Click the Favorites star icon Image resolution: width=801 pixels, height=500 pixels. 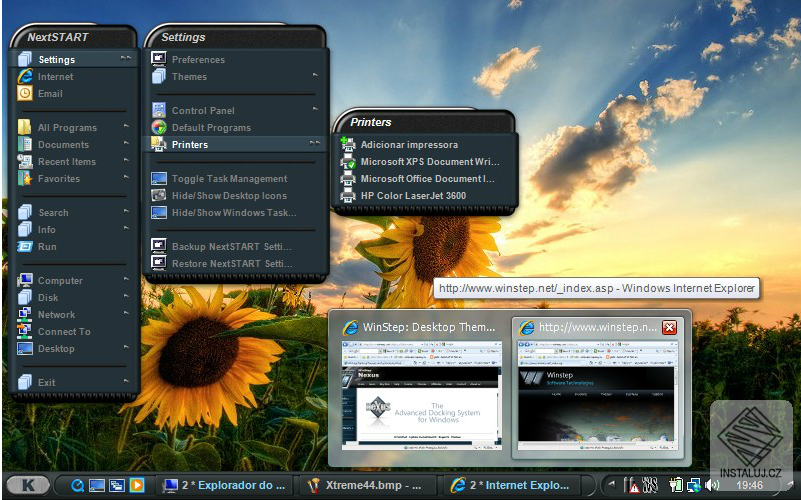click(x=25, y=178)
